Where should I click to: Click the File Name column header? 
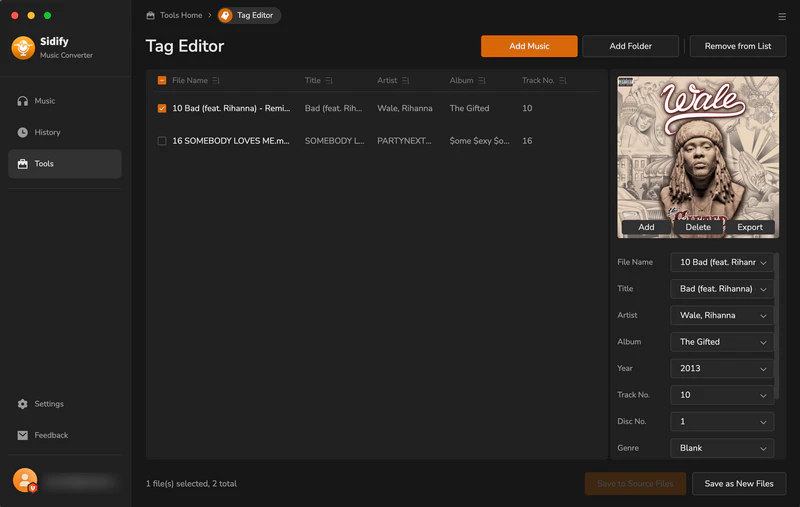[x=190, y=81]
